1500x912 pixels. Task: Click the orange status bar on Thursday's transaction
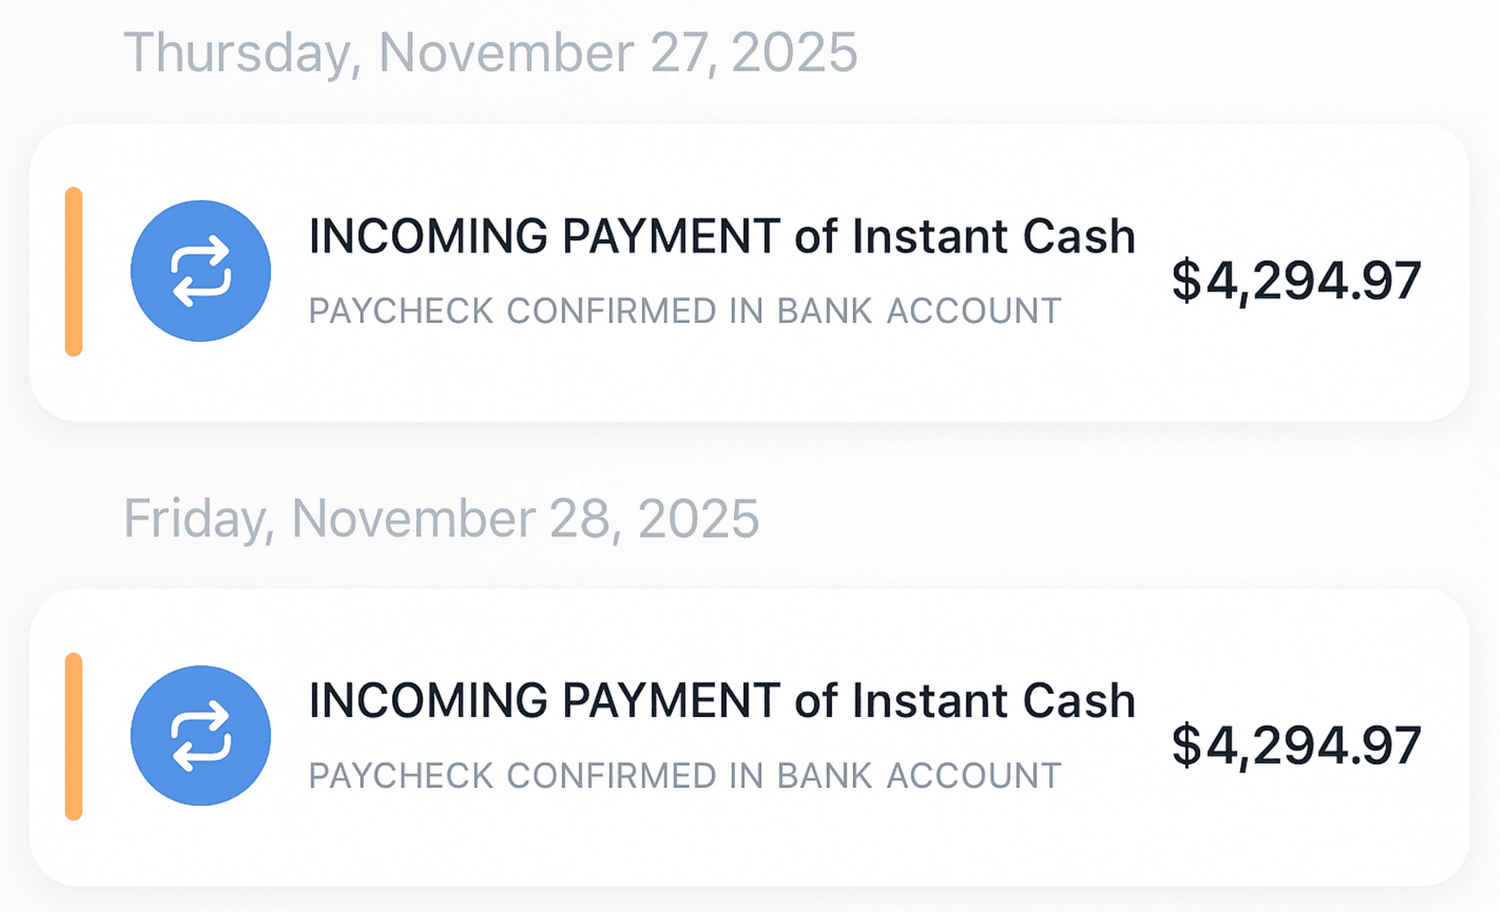click(73, 270)
